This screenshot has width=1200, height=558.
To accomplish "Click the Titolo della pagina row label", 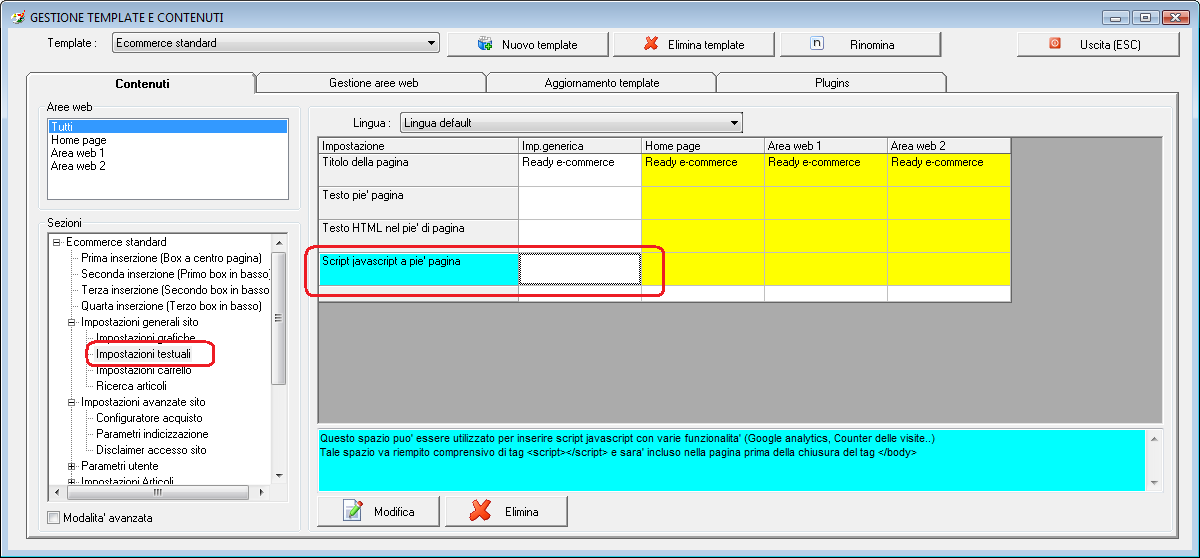I will pyautogui.click(x=418, y=169).
